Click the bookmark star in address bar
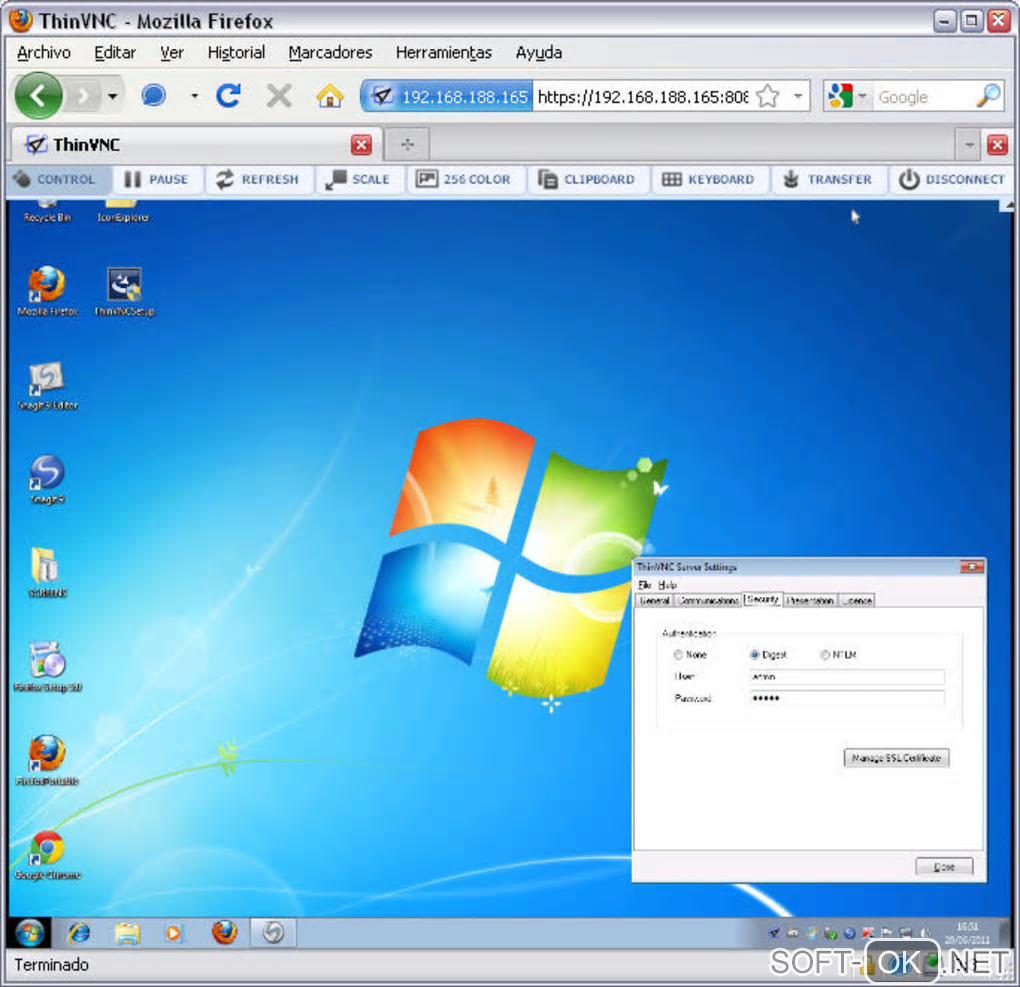This screenshot has height=987, width=1020. [768, 96]
